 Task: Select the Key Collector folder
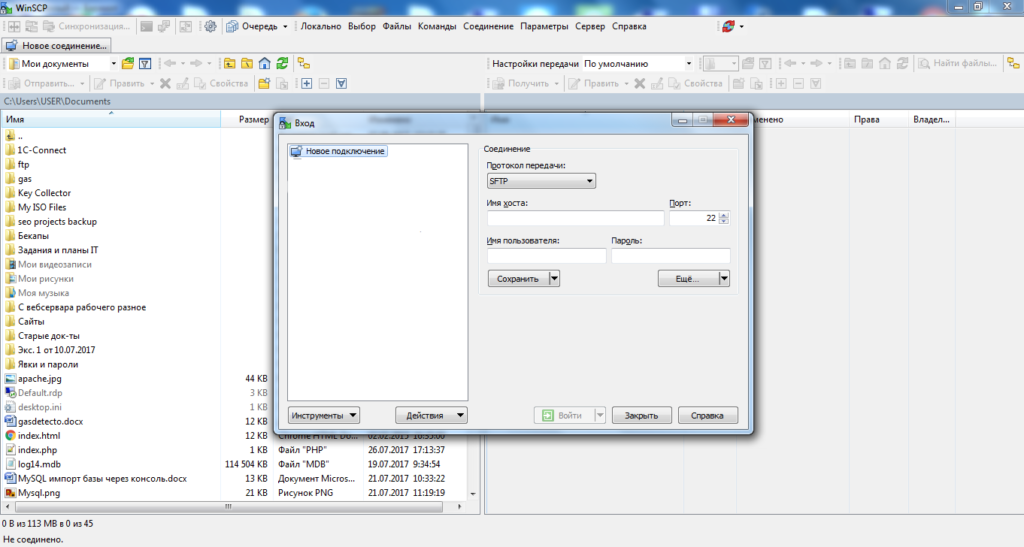(x=44, y=193)
